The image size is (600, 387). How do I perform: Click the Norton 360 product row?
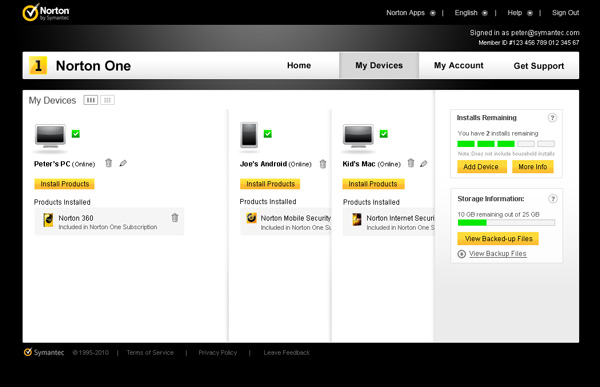[109, 221]
